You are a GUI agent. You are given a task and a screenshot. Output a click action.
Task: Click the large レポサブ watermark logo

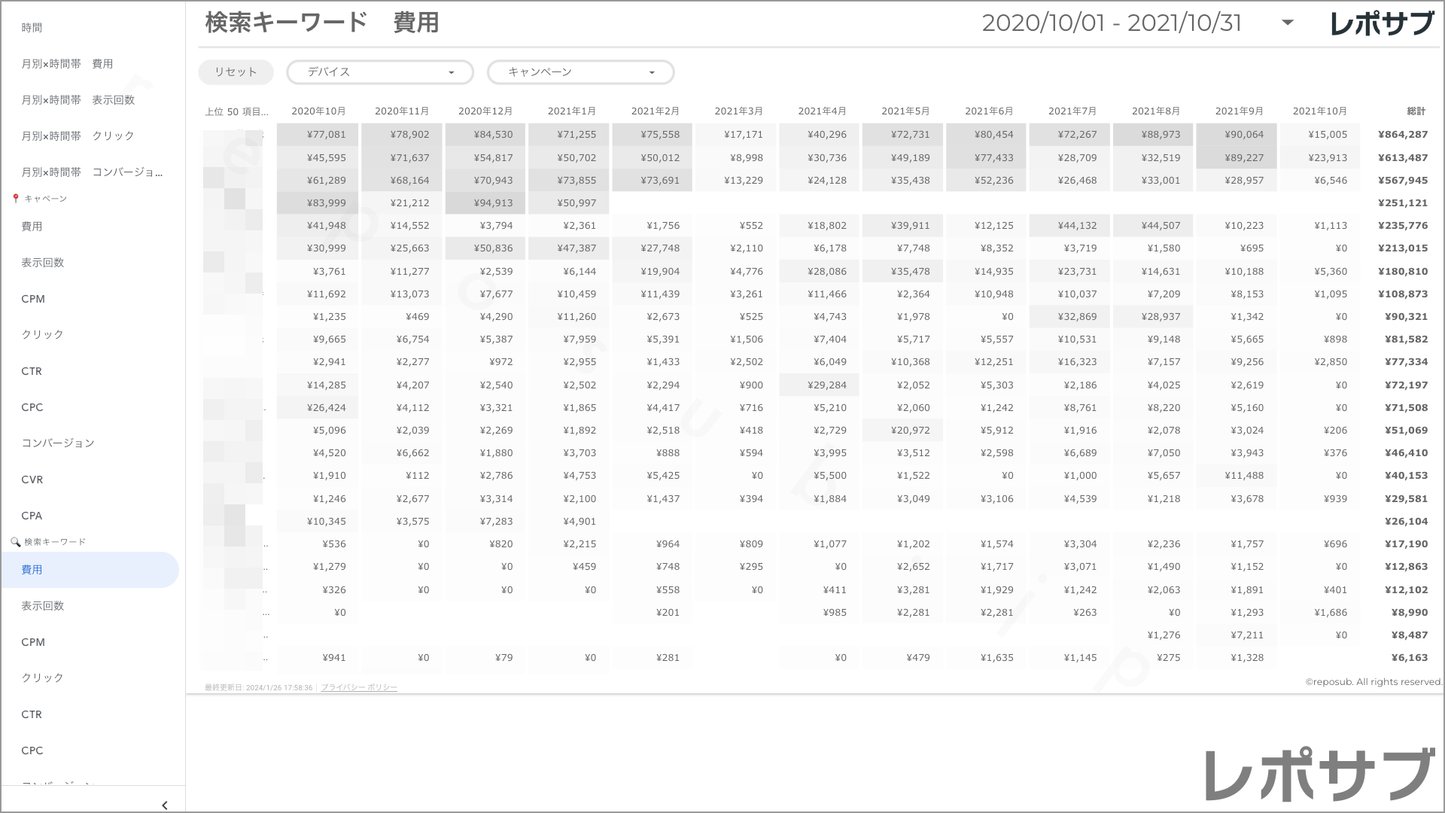(1319, 774)
